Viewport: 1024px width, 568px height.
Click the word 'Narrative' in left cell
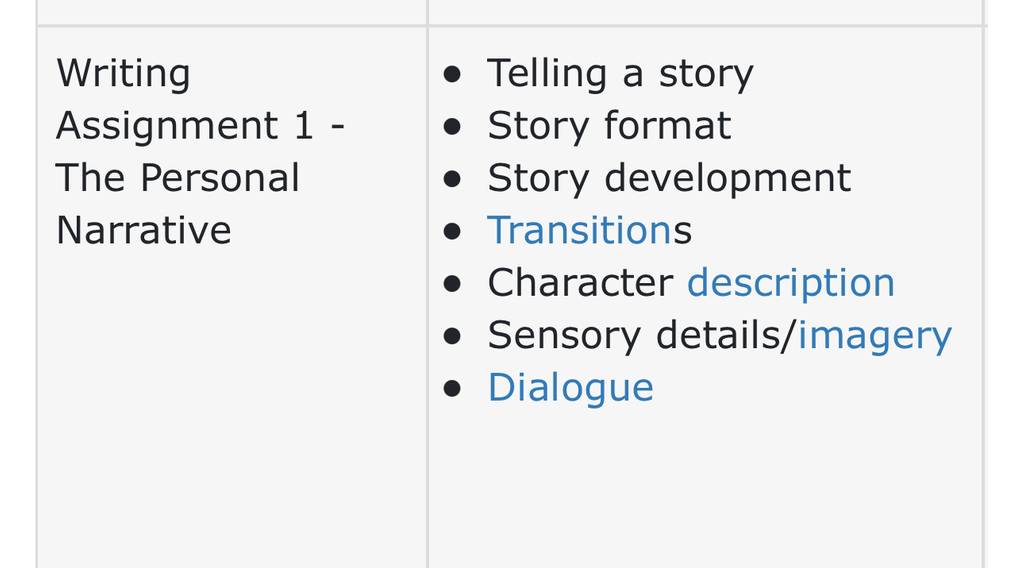click(144, 230)
